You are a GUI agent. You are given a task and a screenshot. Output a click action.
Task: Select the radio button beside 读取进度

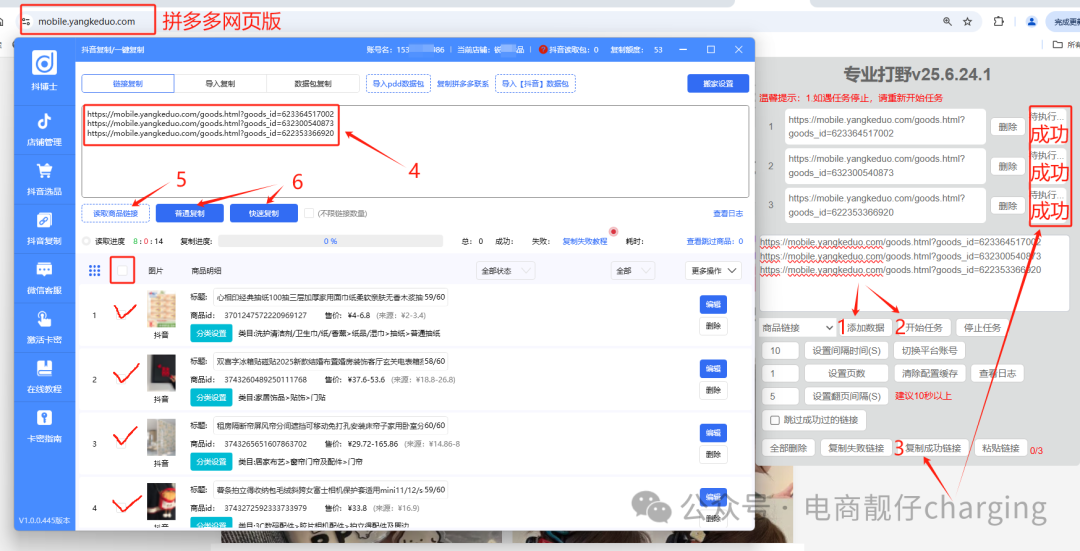coord(86,241)
